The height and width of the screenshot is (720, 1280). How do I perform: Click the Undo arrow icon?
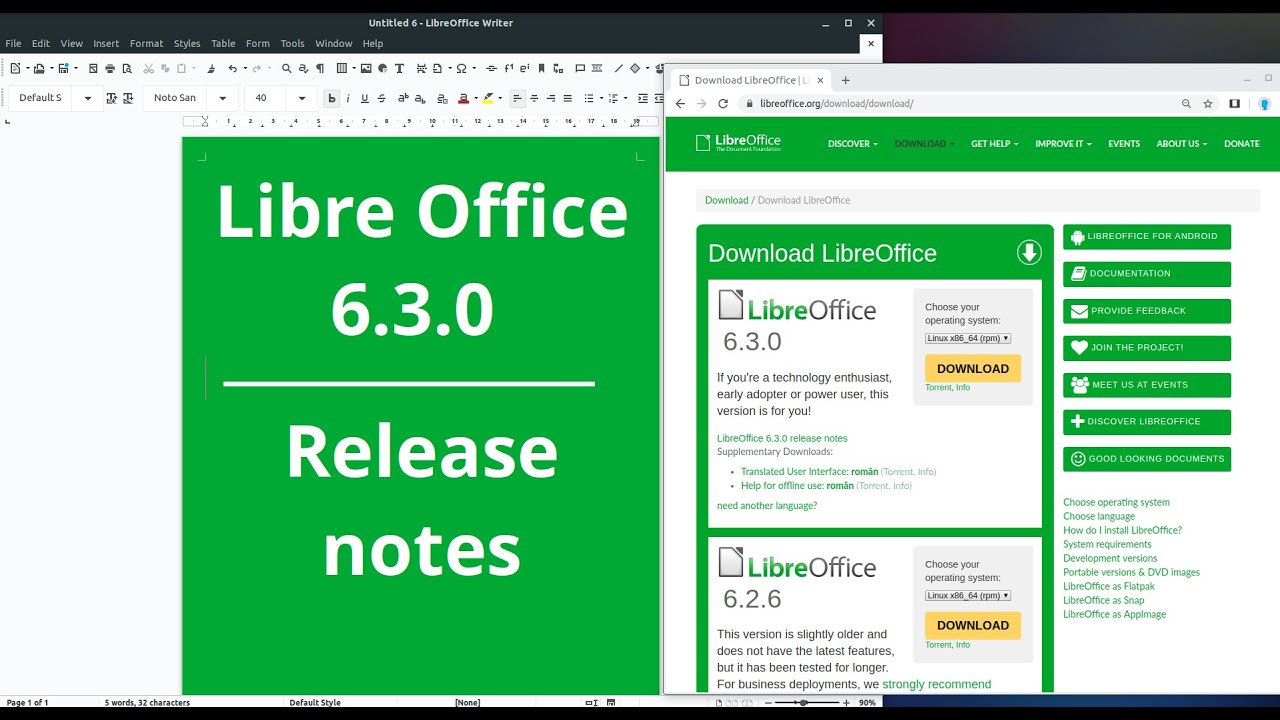pos(233,69)
